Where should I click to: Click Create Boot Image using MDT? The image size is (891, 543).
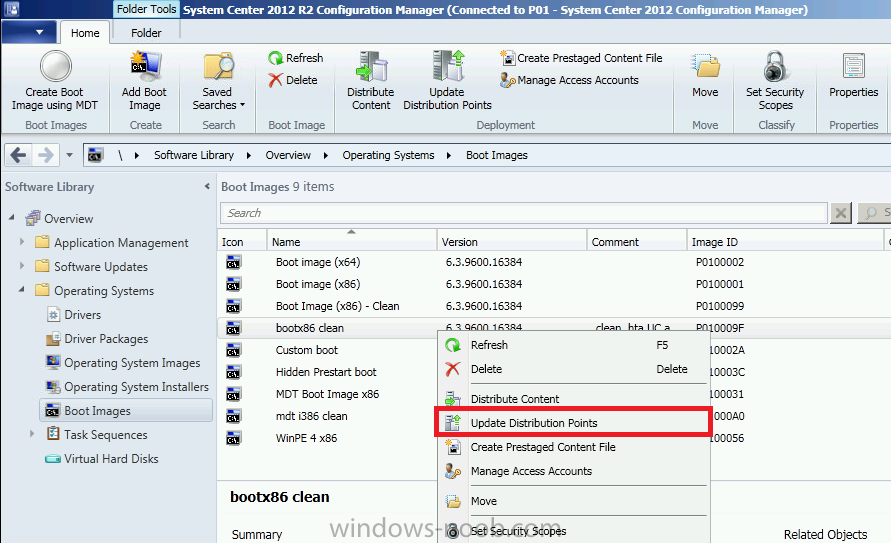[x=55, y=80]
